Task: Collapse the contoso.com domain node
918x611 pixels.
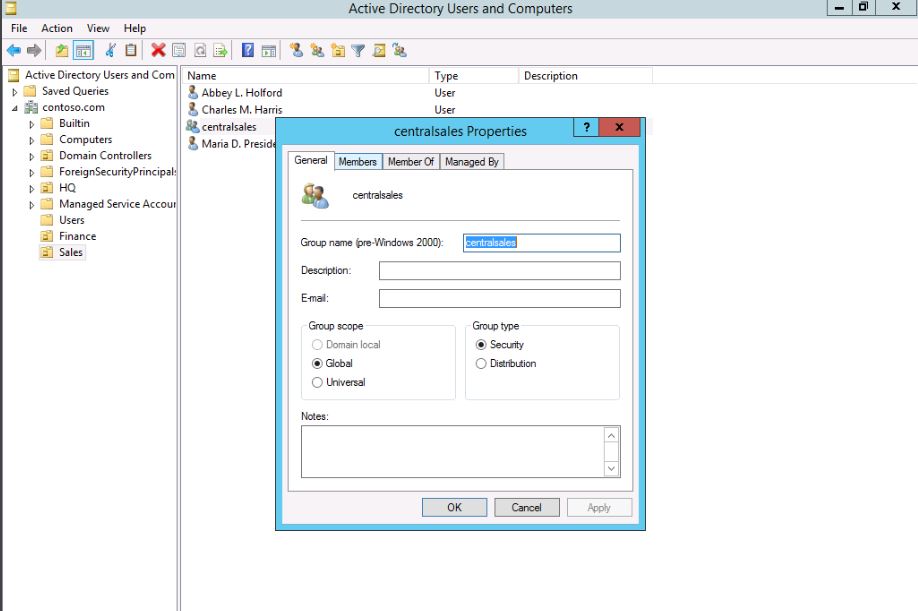Action: point(15,108)
